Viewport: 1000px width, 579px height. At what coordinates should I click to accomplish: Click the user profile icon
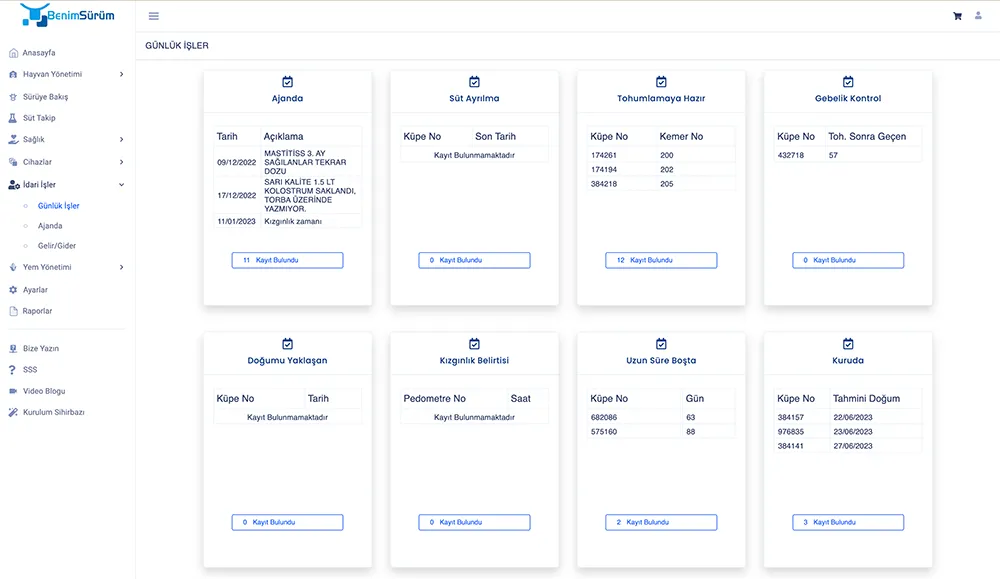pos(978,16)
